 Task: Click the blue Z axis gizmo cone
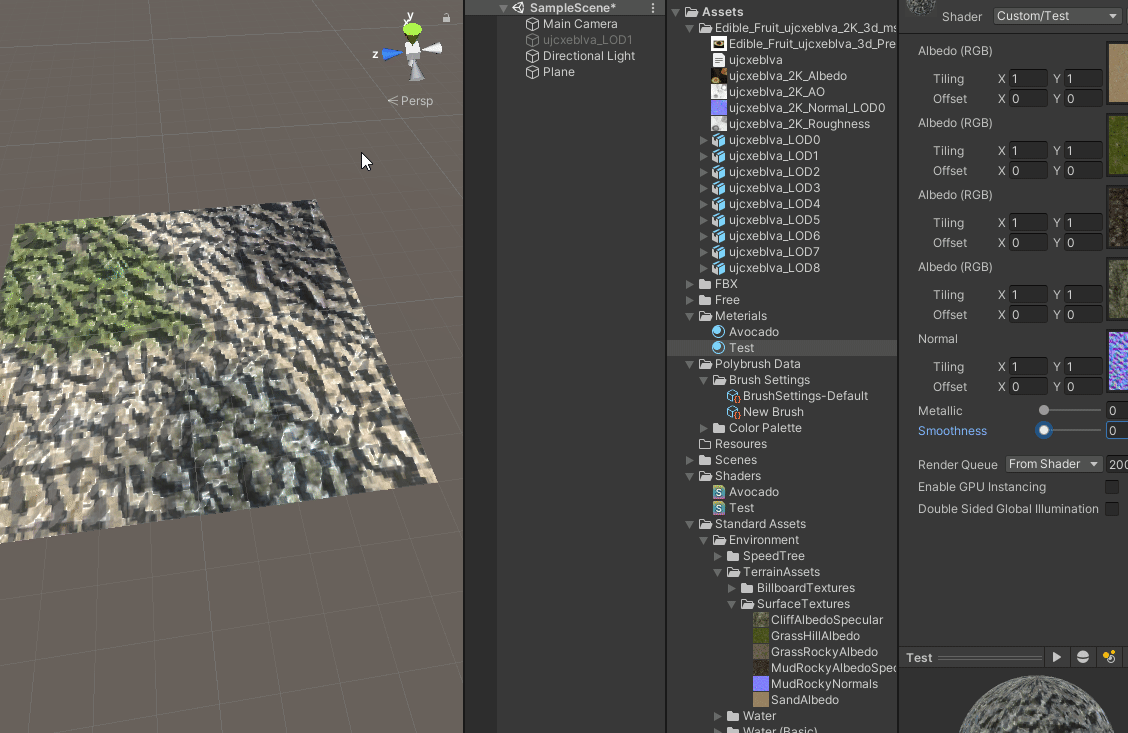392,53
